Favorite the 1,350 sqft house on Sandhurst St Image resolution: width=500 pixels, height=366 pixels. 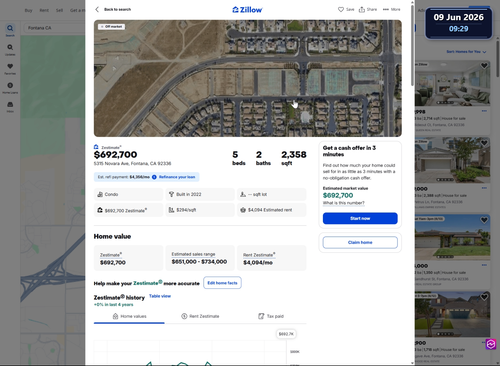[484, 220]
